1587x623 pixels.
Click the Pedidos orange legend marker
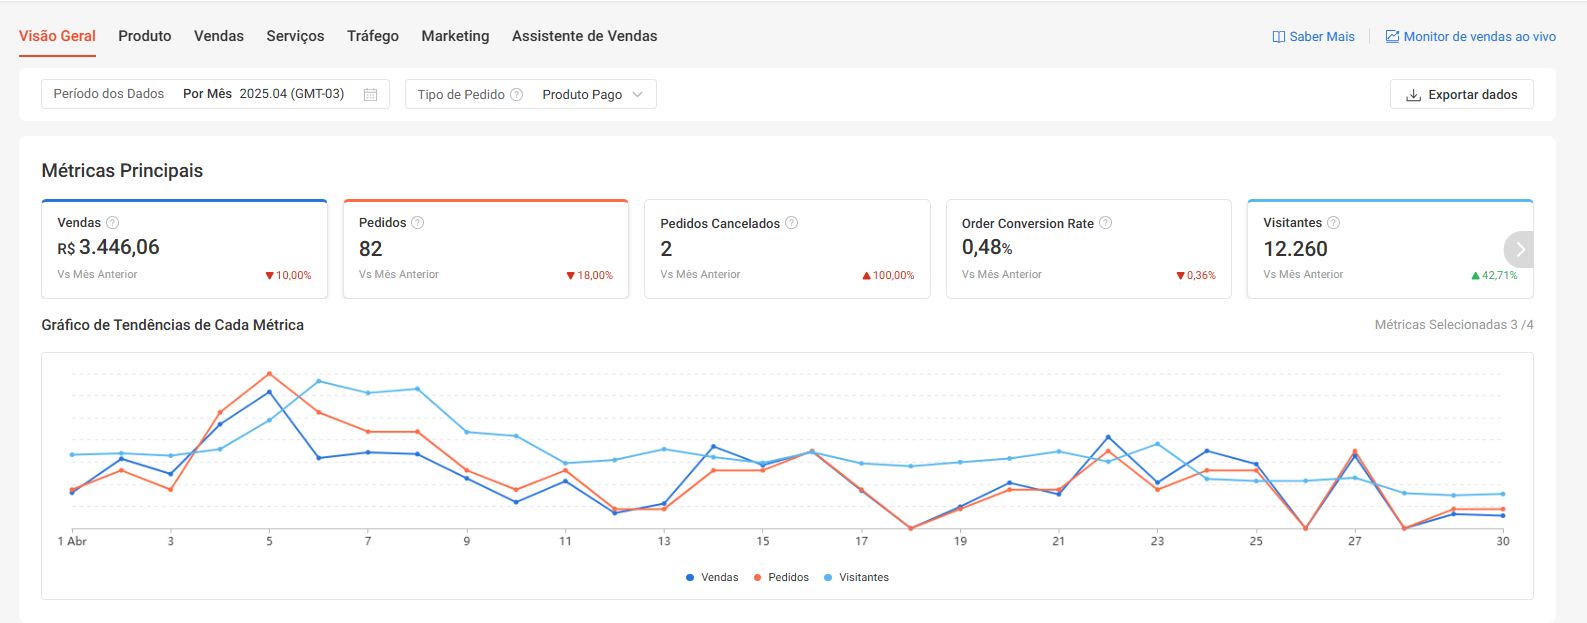(758, 578)
